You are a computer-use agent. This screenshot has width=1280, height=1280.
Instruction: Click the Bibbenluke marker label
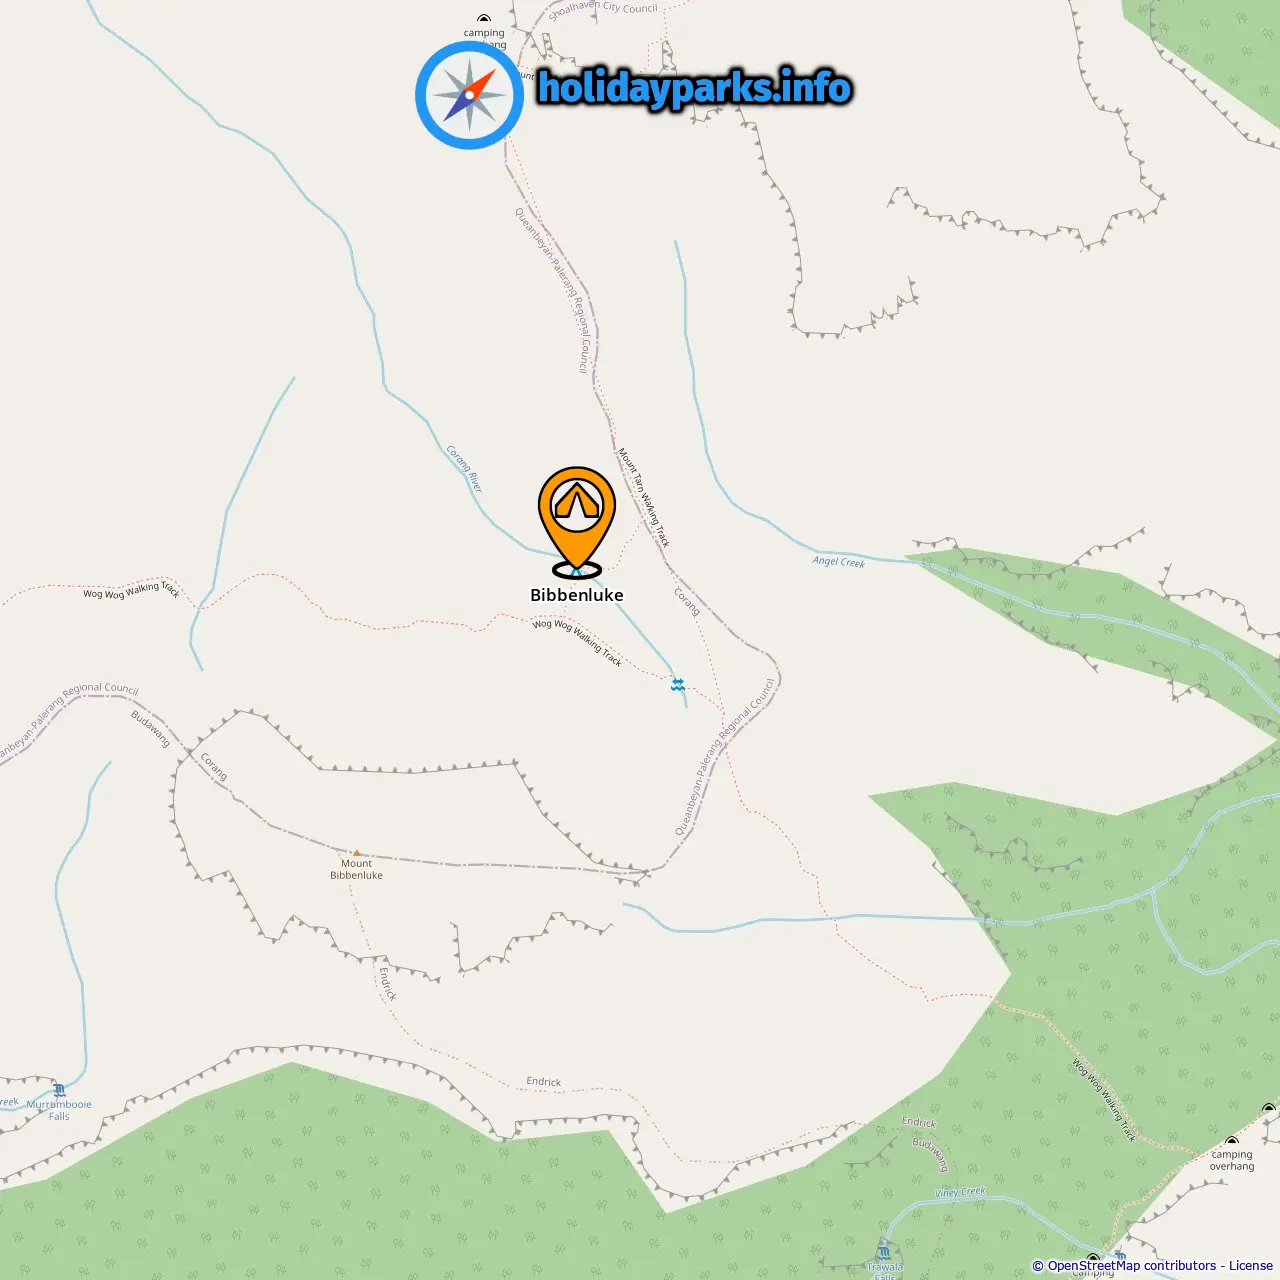[x=577, y=595]
